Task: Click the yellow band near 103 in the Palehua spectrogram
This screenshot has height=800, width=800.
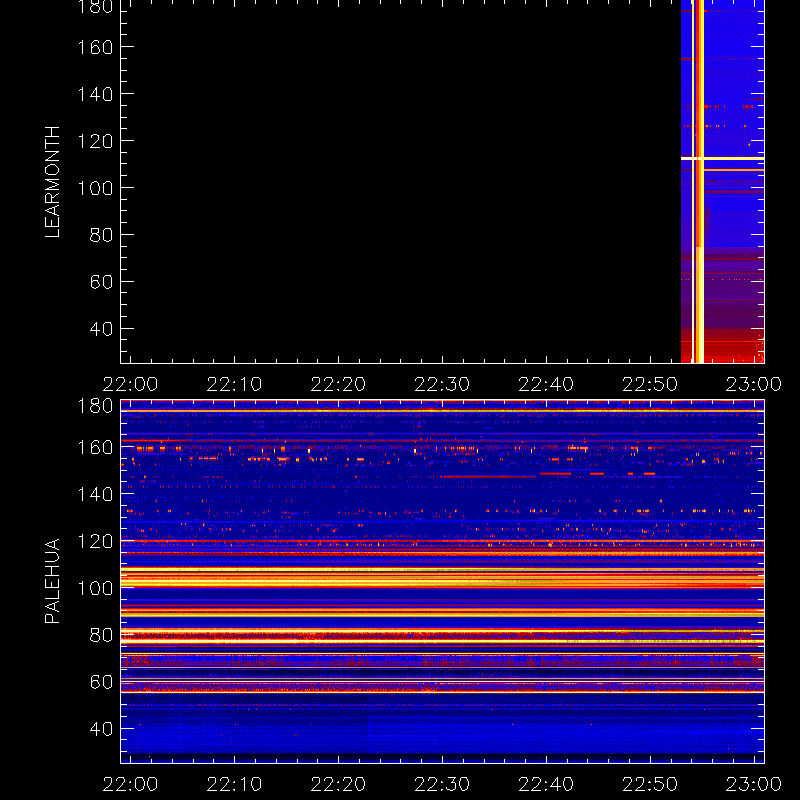Action: tap(442, 580)
